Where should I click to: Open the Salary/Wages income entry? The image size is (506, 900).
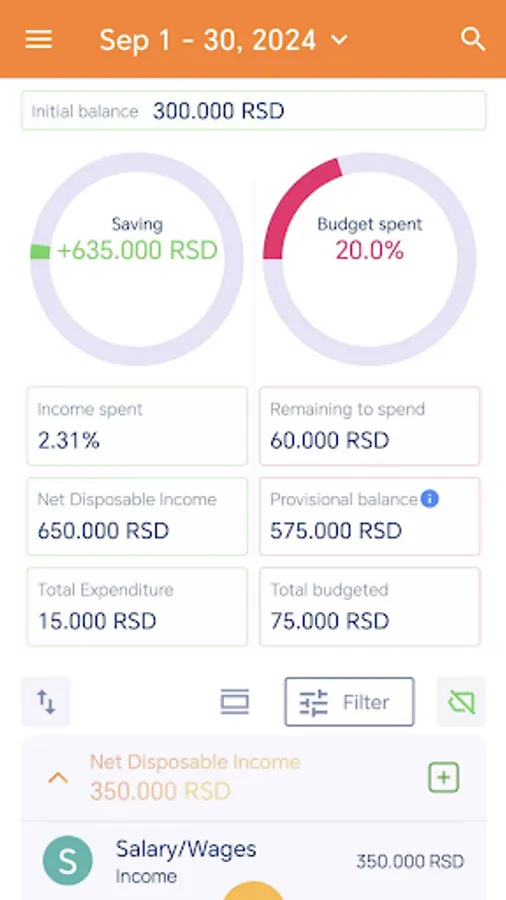point(254,860)
